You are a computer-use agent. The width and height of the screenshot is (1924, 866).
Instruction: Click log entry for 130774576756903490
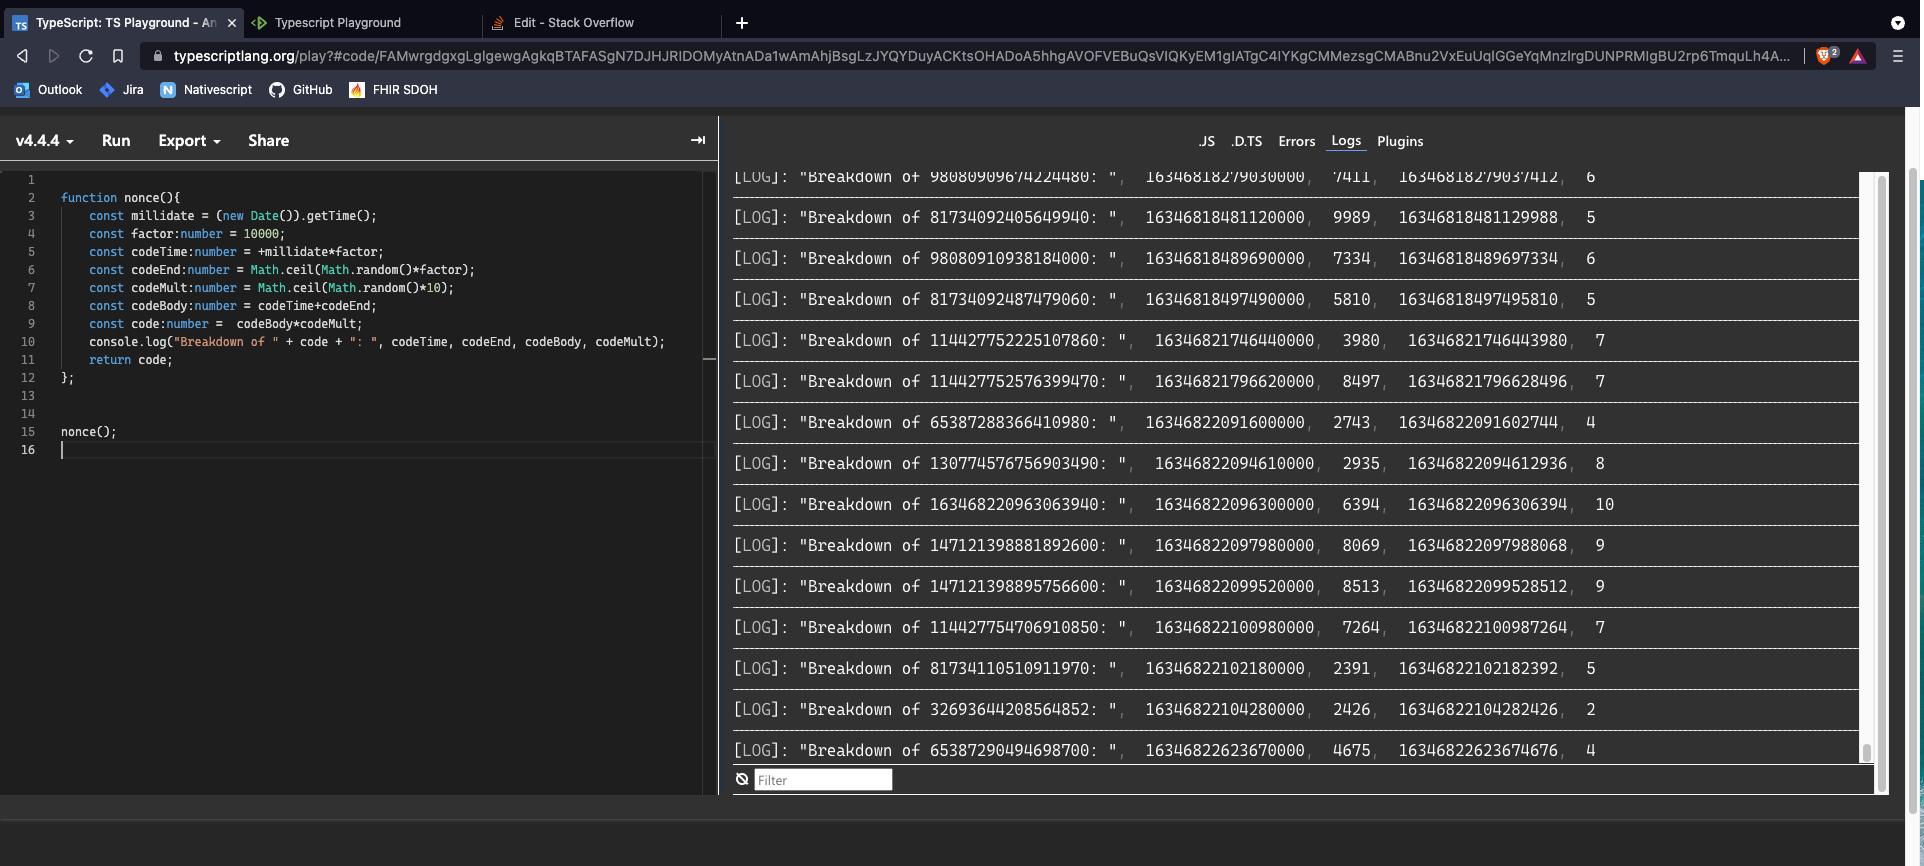[x=1295, y=464]
